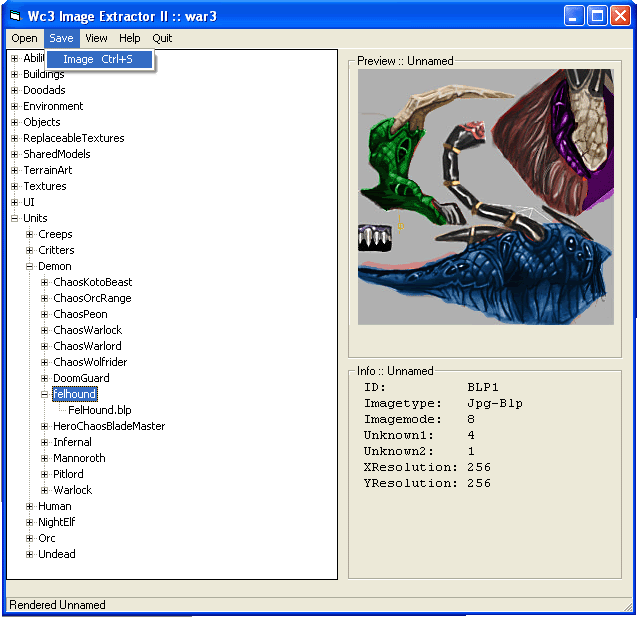The width and height of the screenshot is (638, 618).
Task: Click the BLP1 ID value
Action: pos(483,387)
